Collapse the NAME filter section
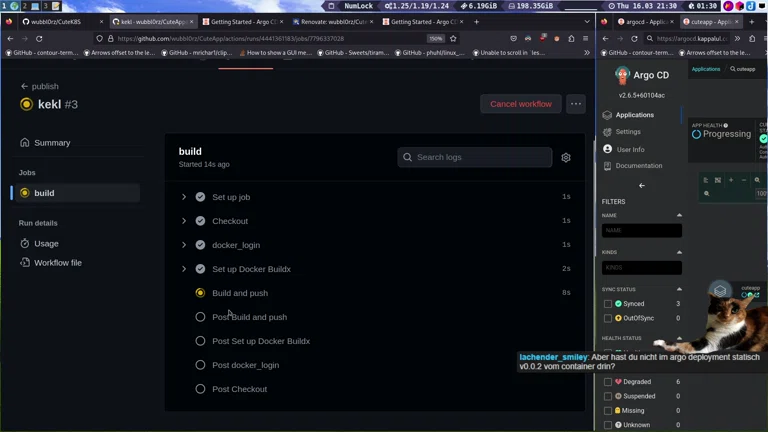Image resolution: width=768 pixels, height=432 pixels. tap(679, 215)
